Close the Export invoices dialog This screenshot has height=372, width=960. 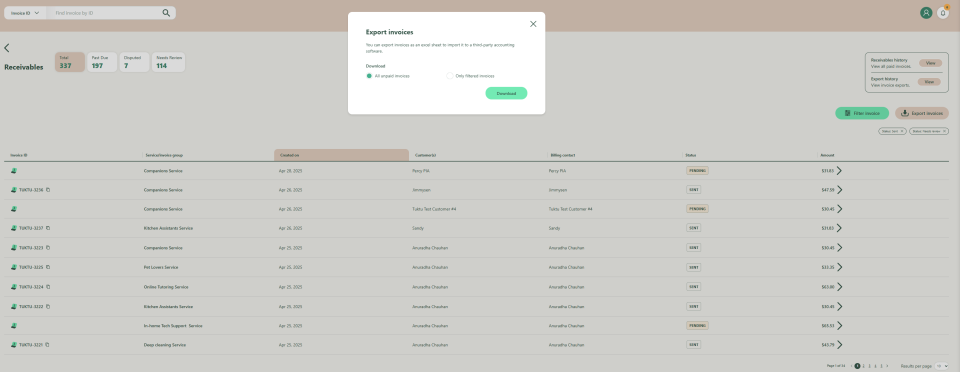533,24
